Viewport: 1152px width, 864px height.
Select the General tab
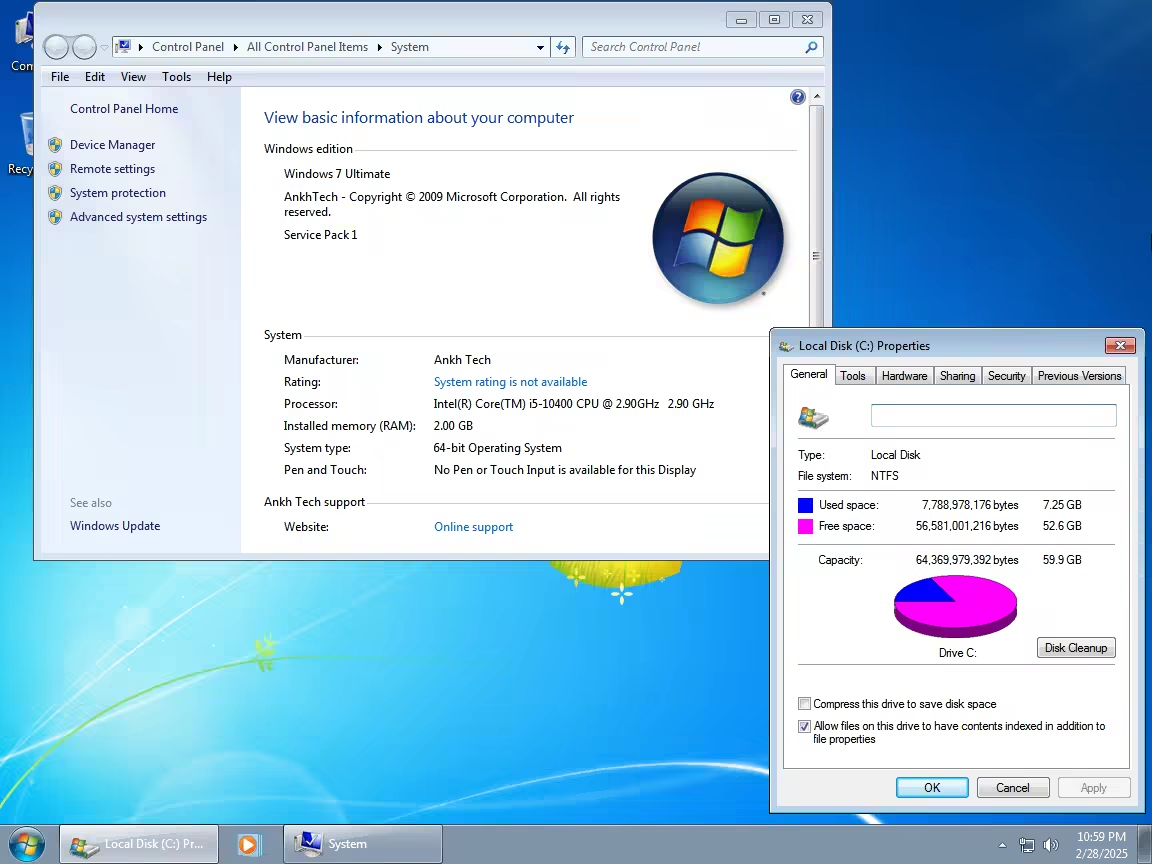coord(808,374)
